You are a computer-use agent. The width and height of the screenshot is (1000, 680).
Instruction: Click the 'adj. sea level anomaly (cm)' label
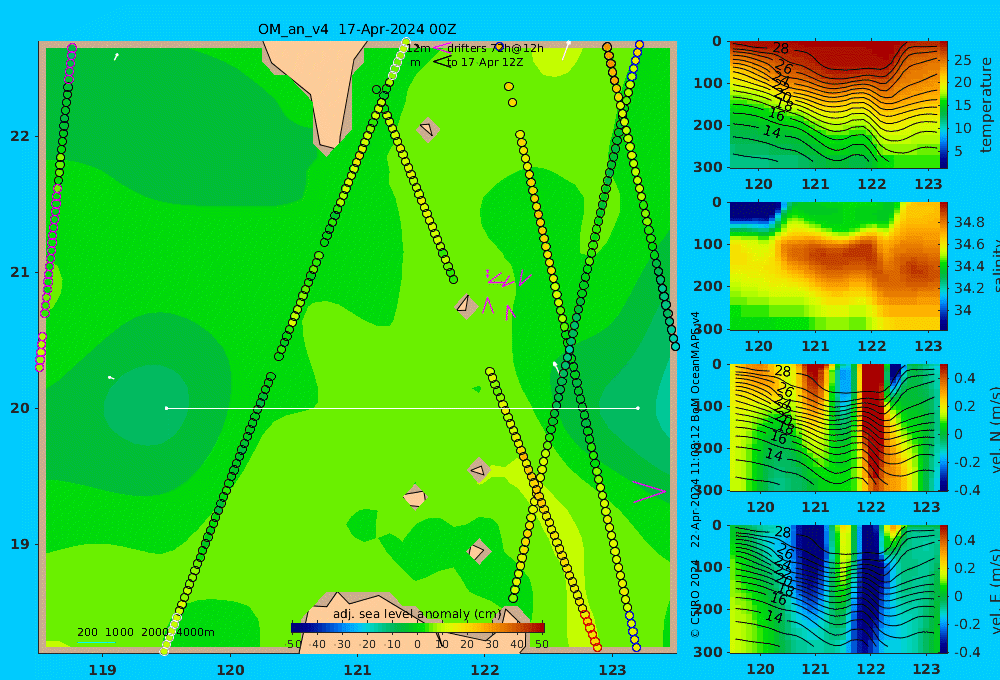[418, 614]
